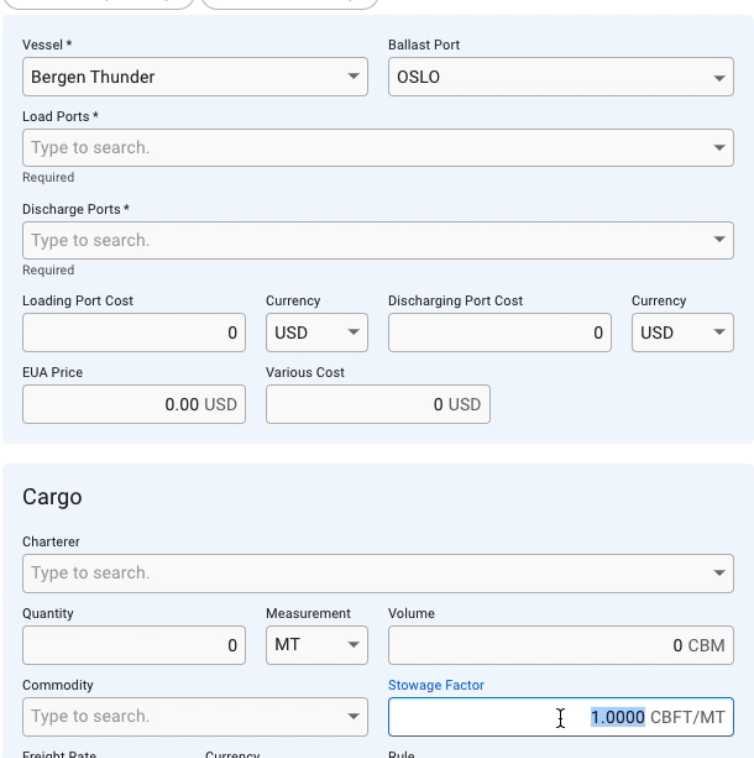
Task: Expand the Load Ports dropdown arrow
Action: coord(718,147)
